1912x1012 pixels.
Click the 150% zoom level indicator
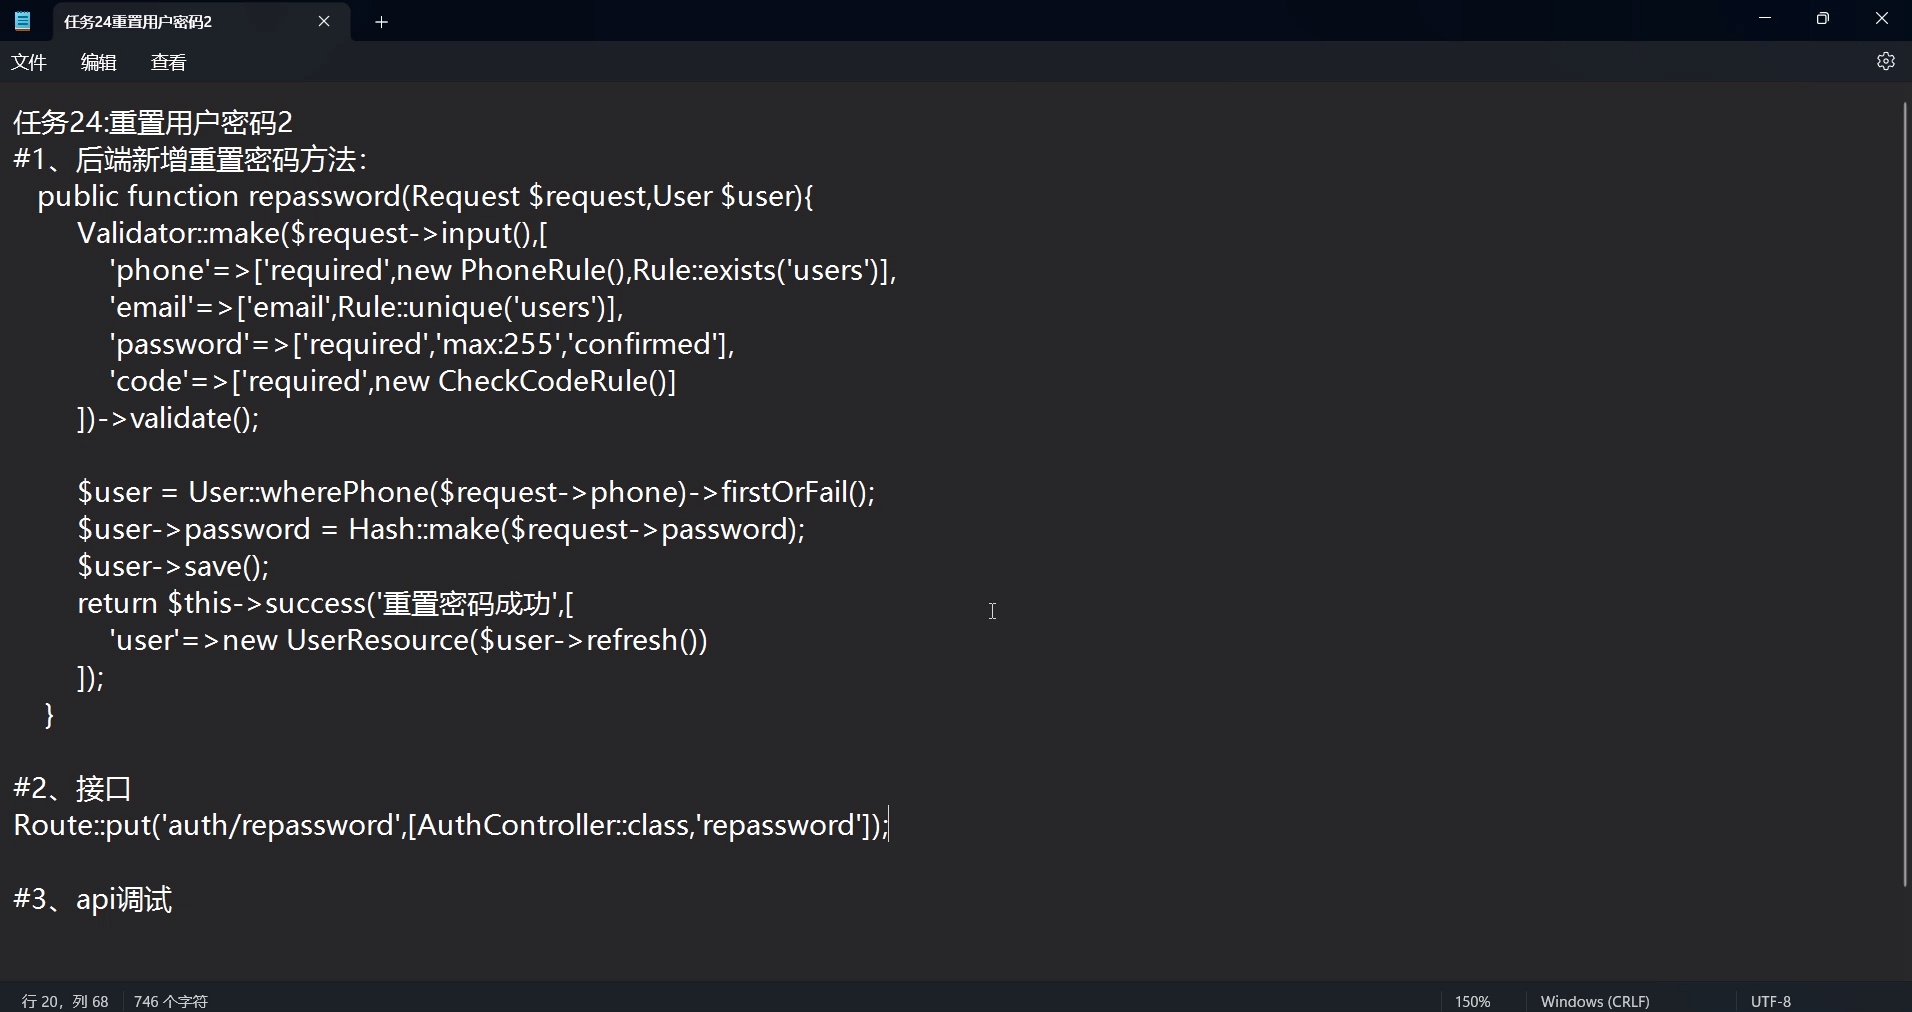point(1472,1001)
